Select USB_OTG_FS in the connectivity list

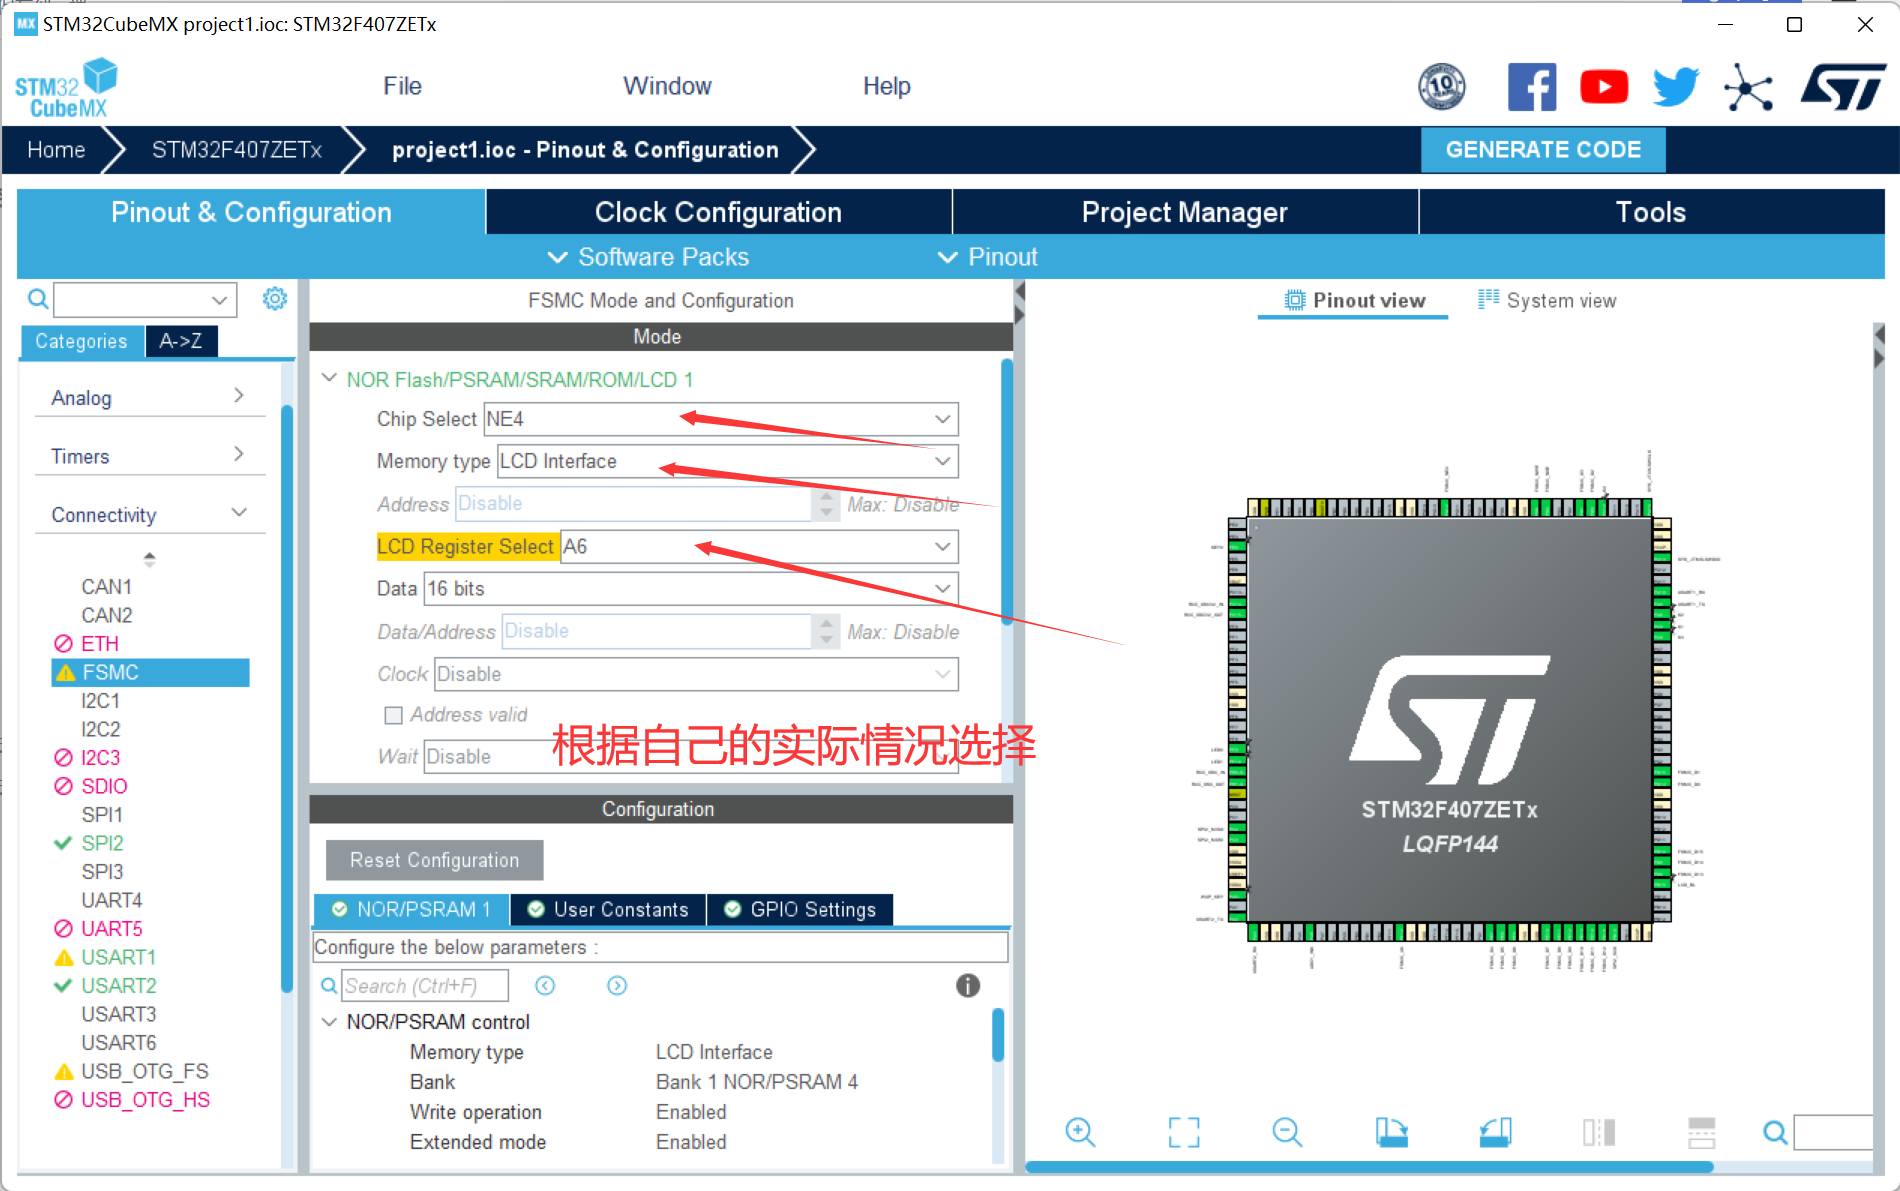pos(144,1071)
